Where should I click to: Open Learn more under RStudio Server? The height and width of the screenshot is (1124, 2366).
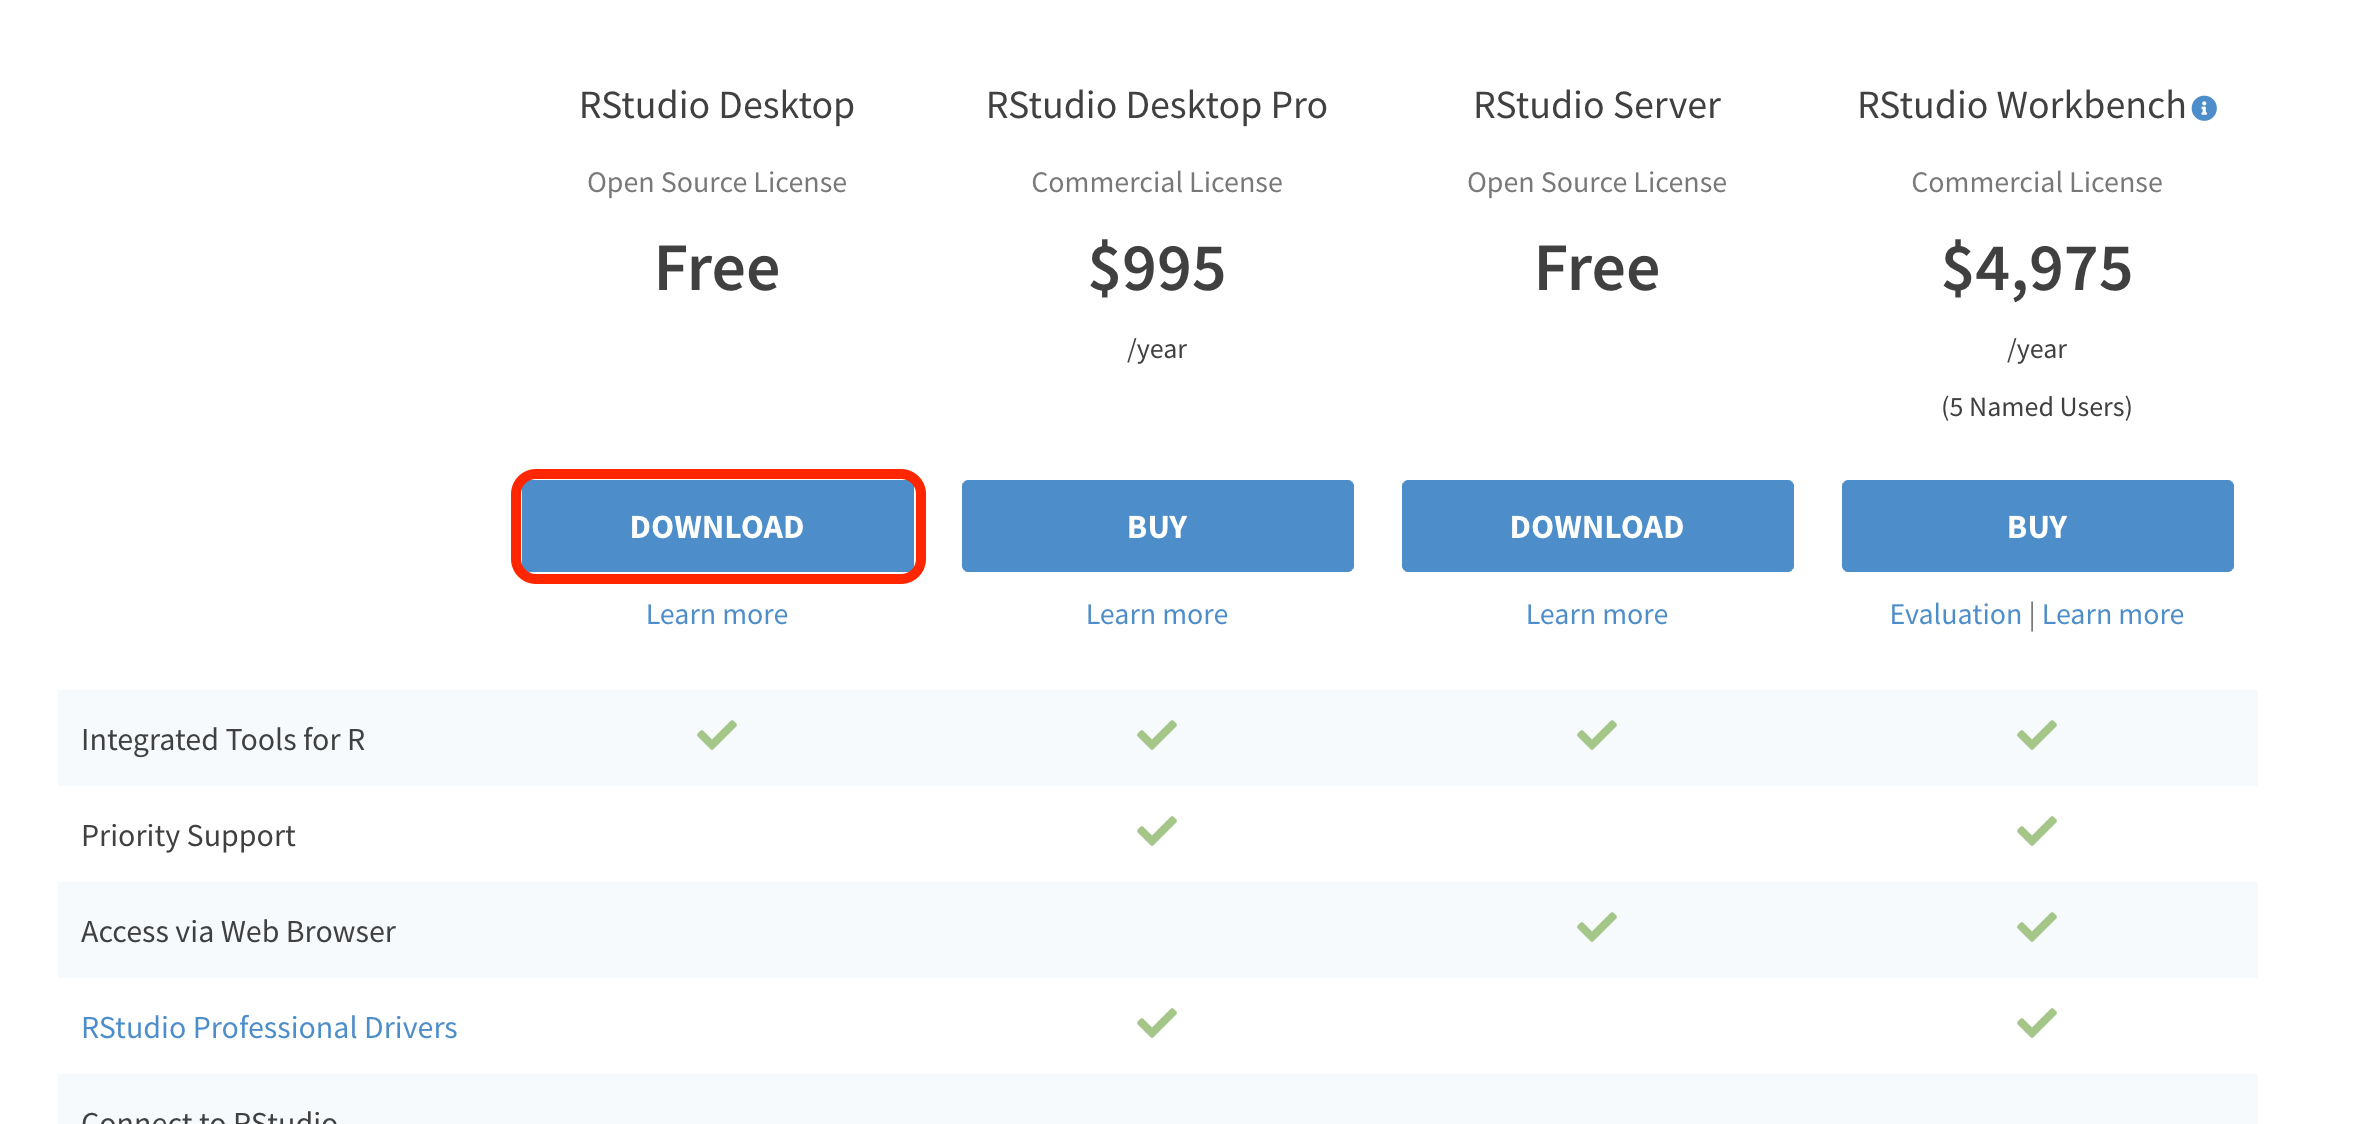click(x=1597, y=614)
